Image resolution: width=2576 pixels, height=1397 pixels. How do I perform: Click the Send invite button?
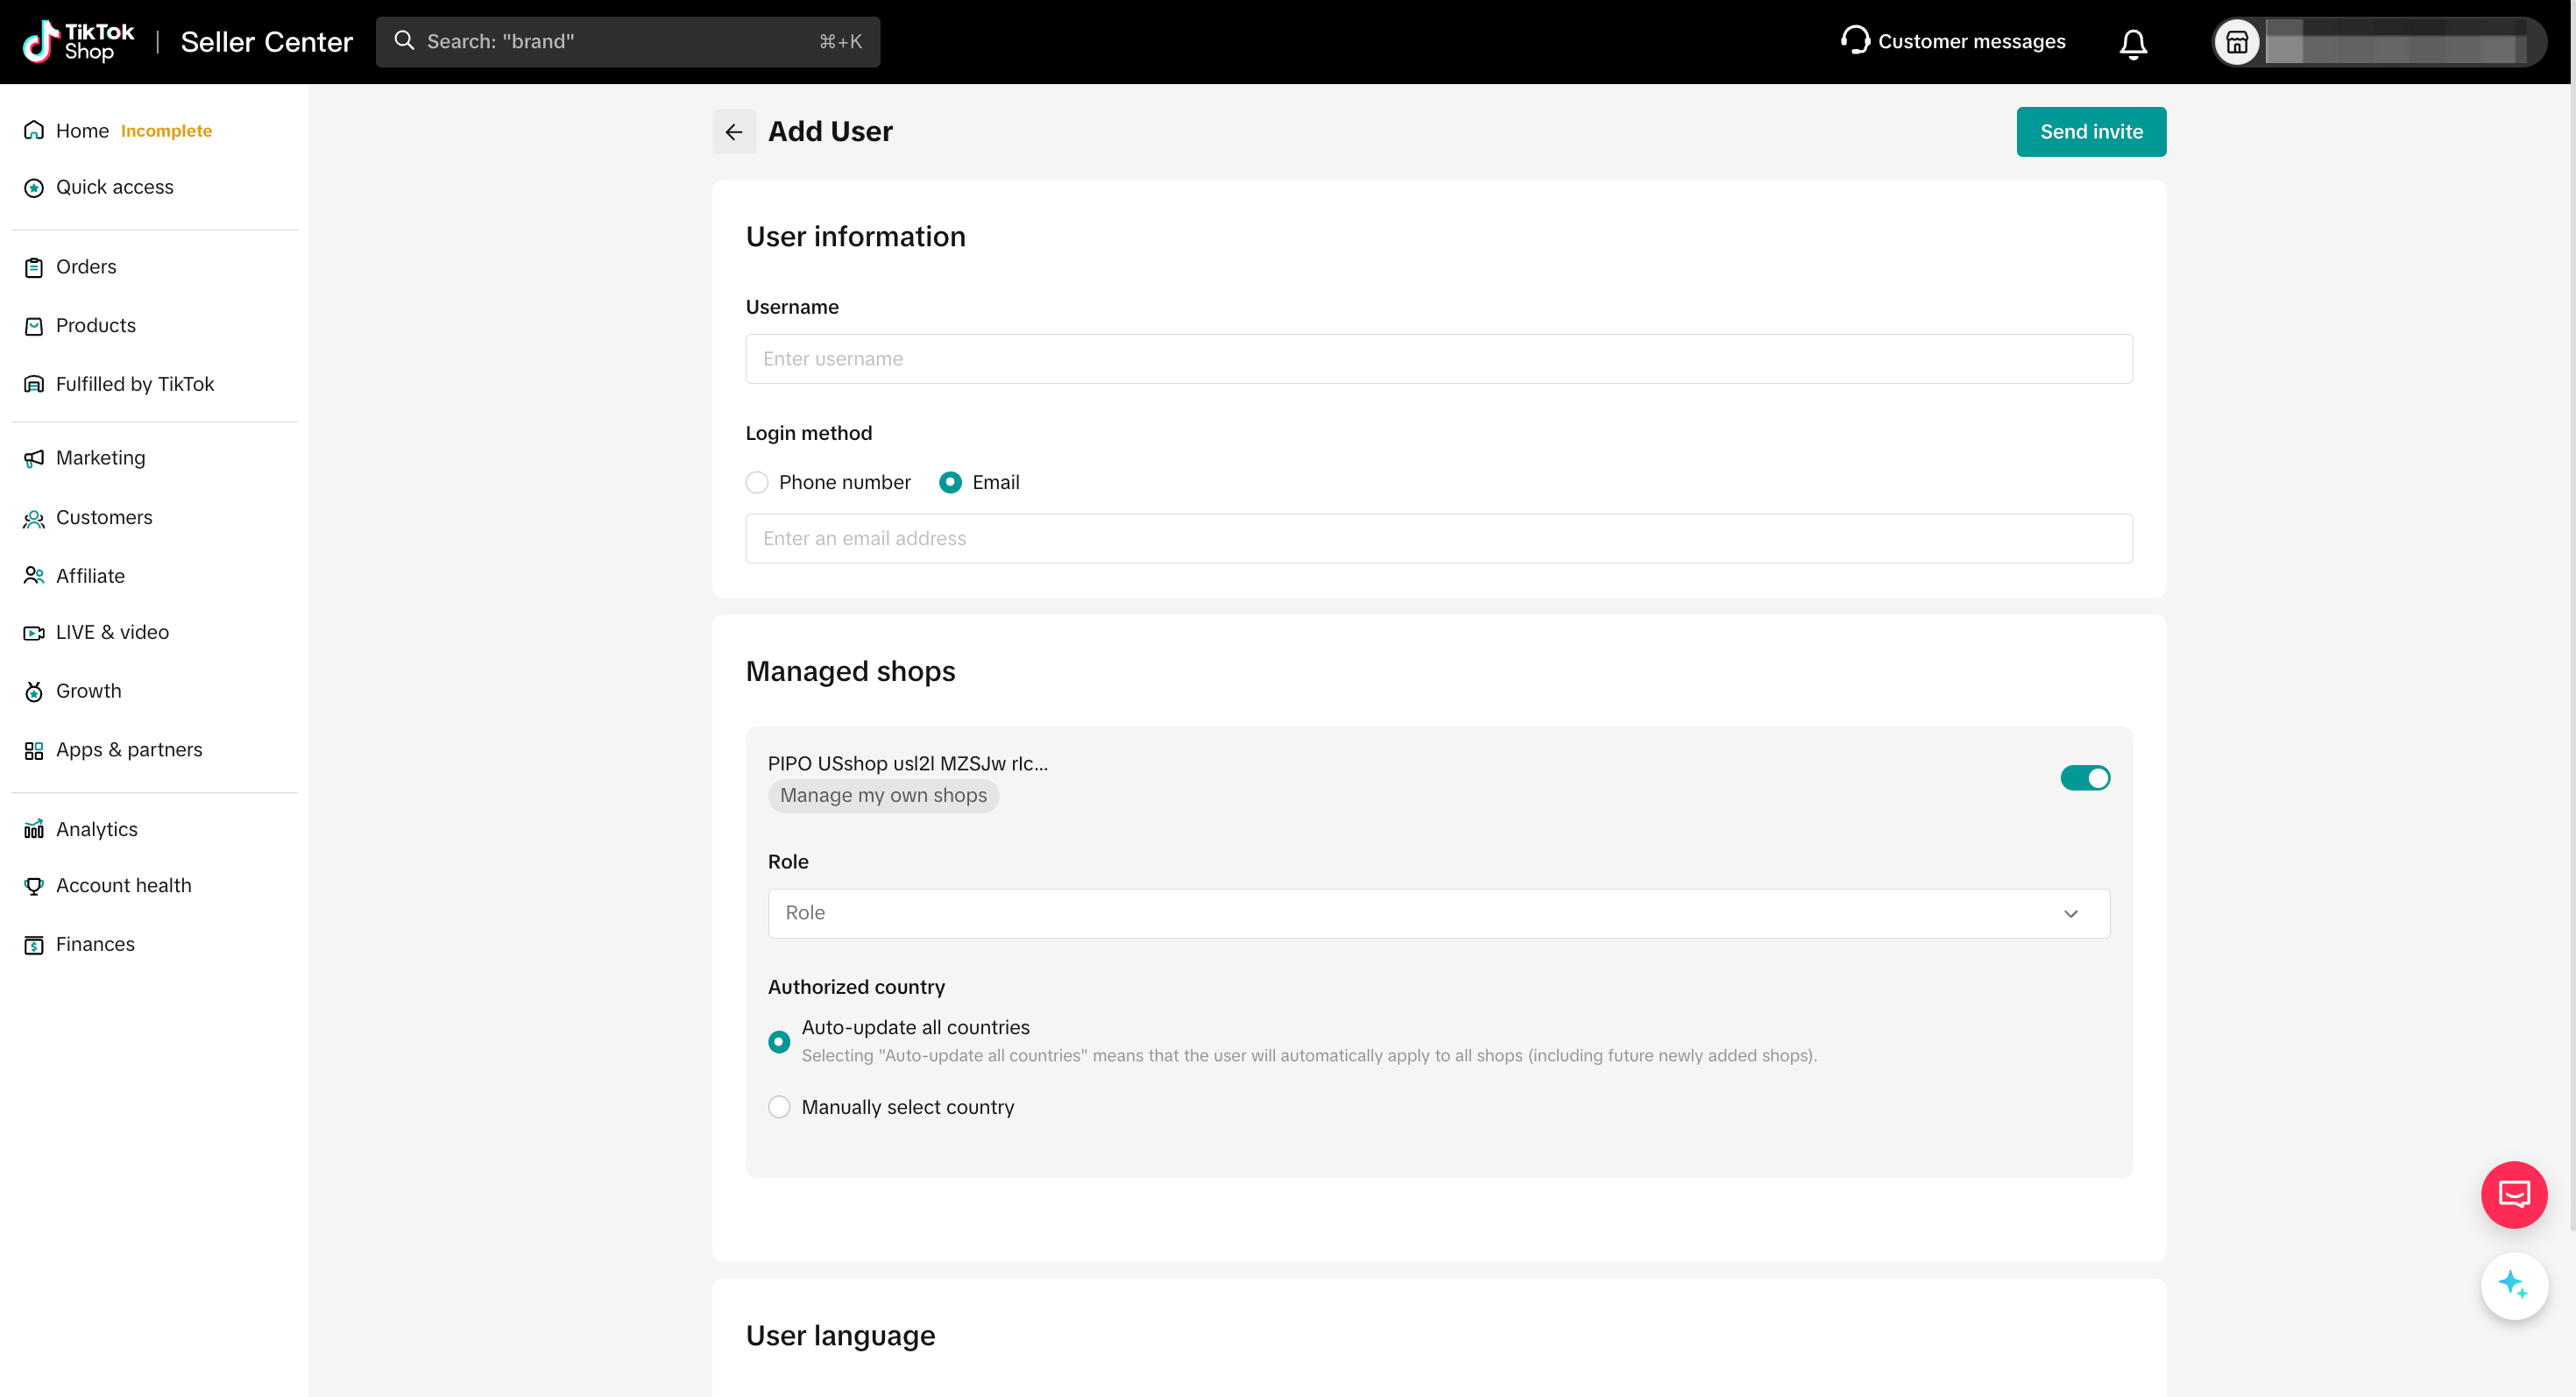click(2090, 132)
